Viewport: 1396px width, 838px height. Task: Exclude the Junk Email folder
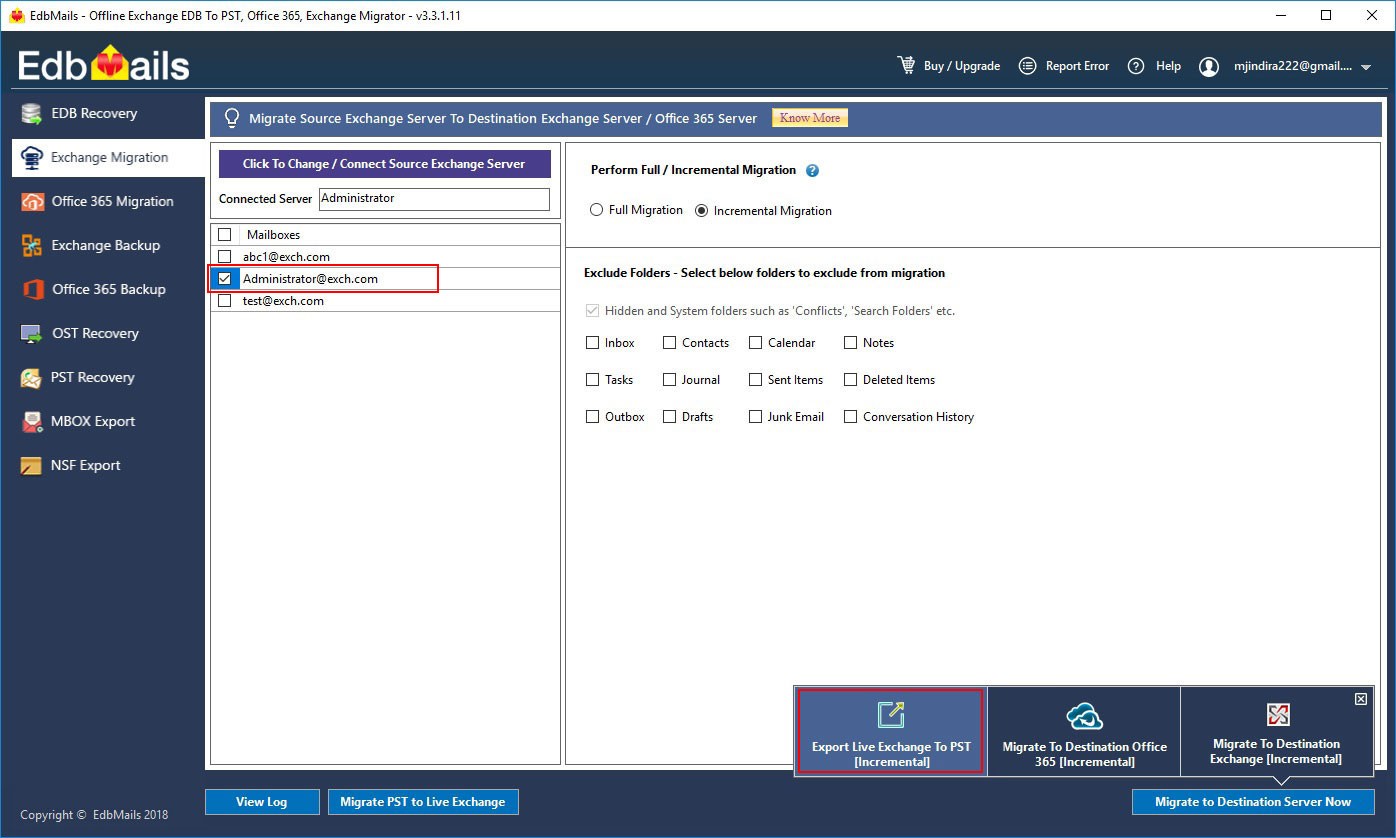[x=756, y=417]
